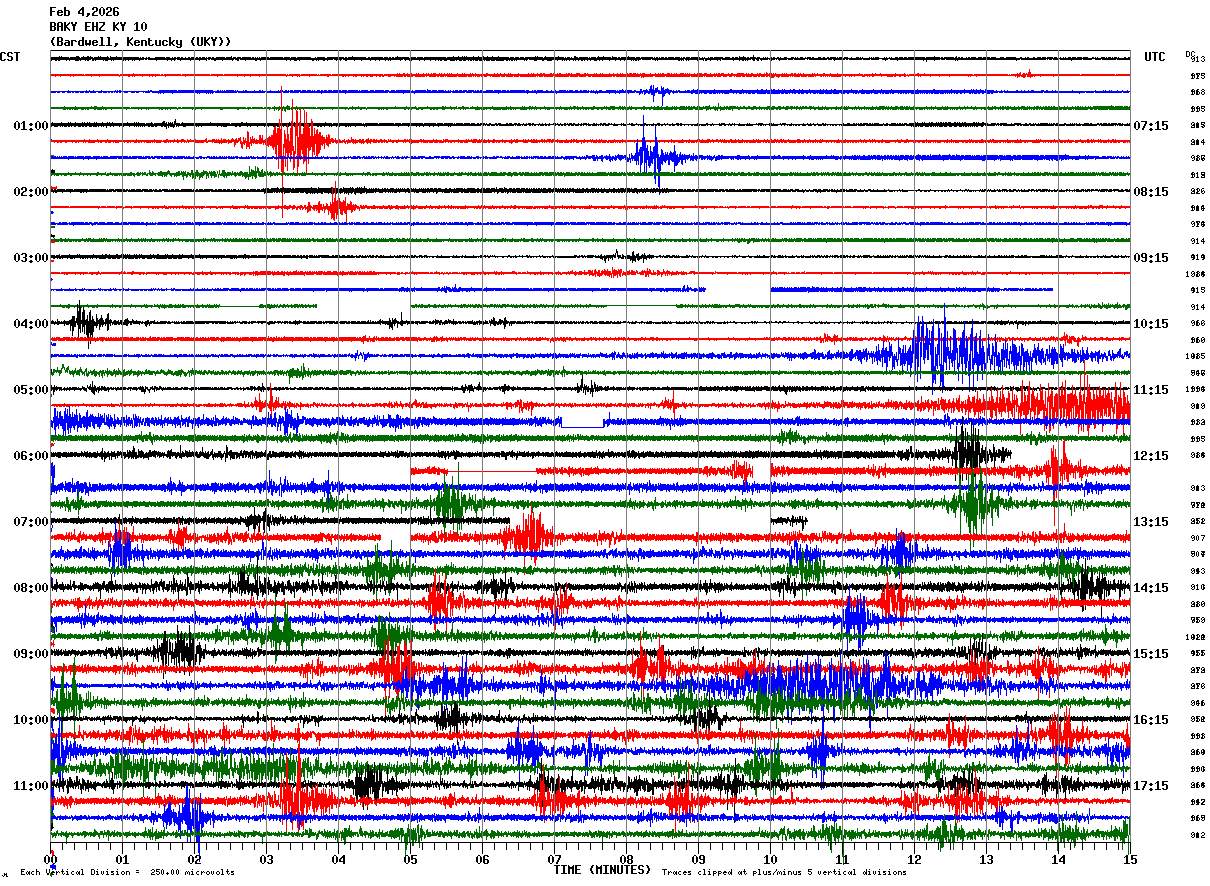The image size is (1210, 886).
Task: Click the Feb 4,2026 date title
Action: click(84, 12)
